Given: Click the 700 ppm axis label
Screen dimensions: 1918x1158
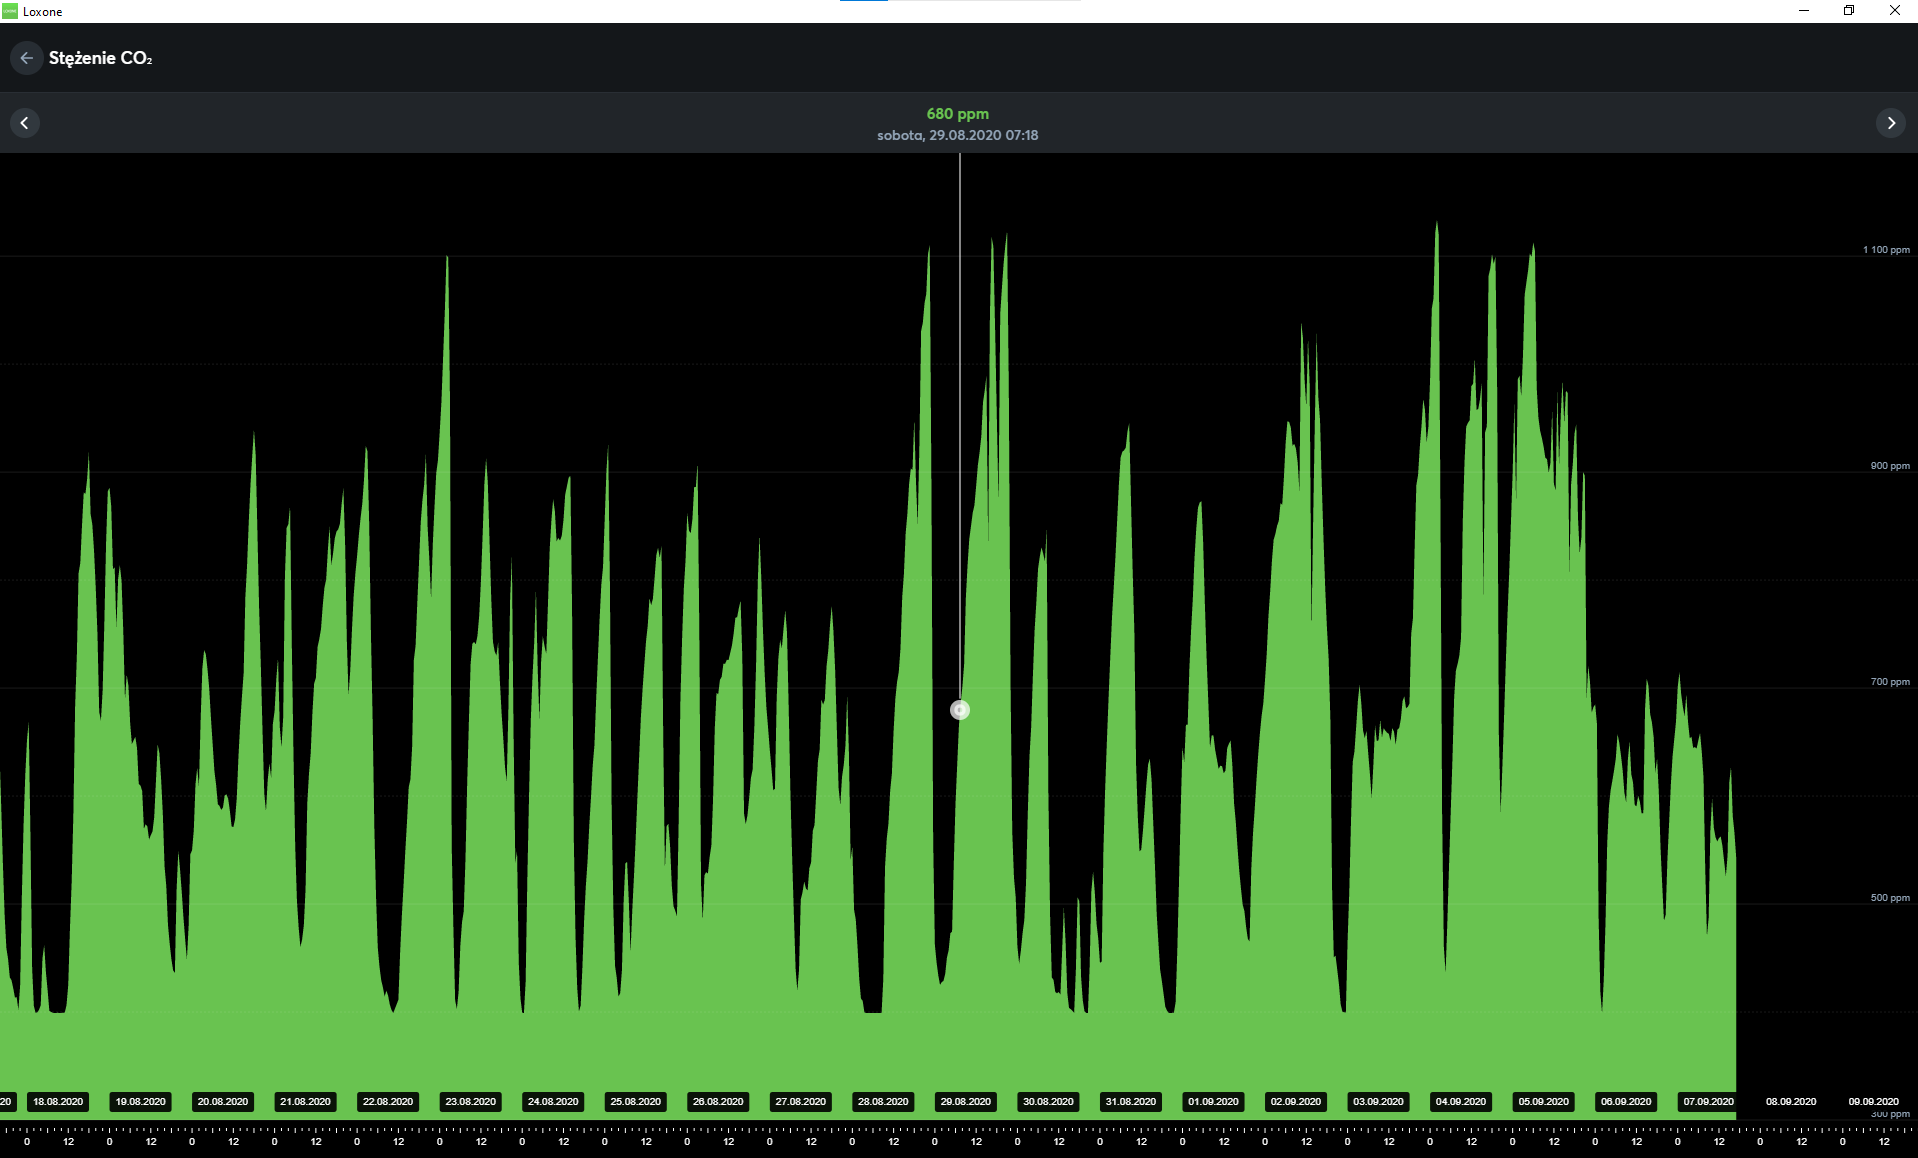Looking at the screenshot, I should click(1890, 682).
